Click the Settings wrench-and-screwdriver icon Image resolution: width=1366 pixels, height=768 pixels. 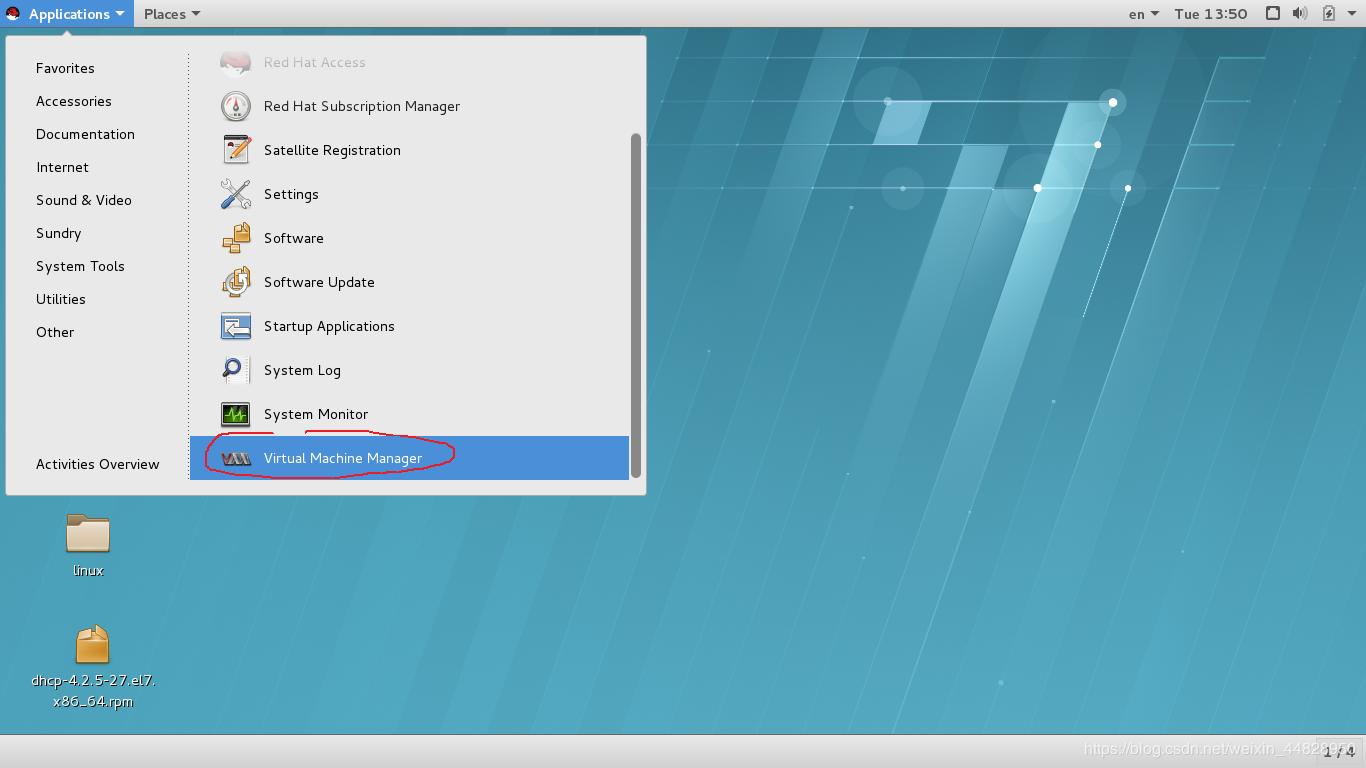tap(235, 194)
